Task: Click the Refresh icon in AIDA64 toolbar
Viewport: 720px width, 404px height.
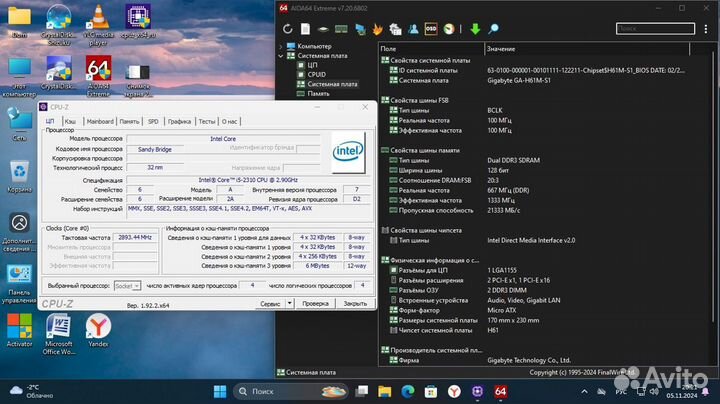Action: tap(287, 29)
